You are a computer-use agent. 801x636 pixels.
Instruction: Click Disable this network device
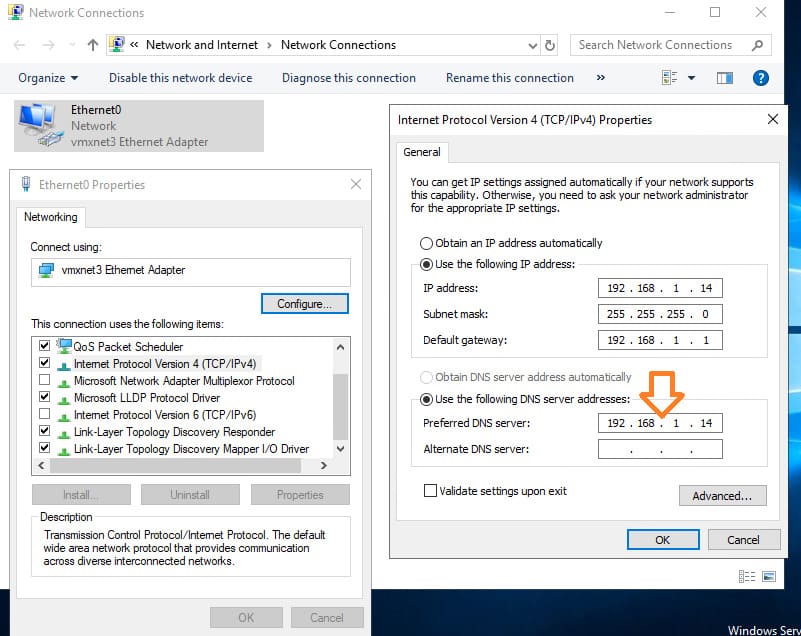coord(180,78)
